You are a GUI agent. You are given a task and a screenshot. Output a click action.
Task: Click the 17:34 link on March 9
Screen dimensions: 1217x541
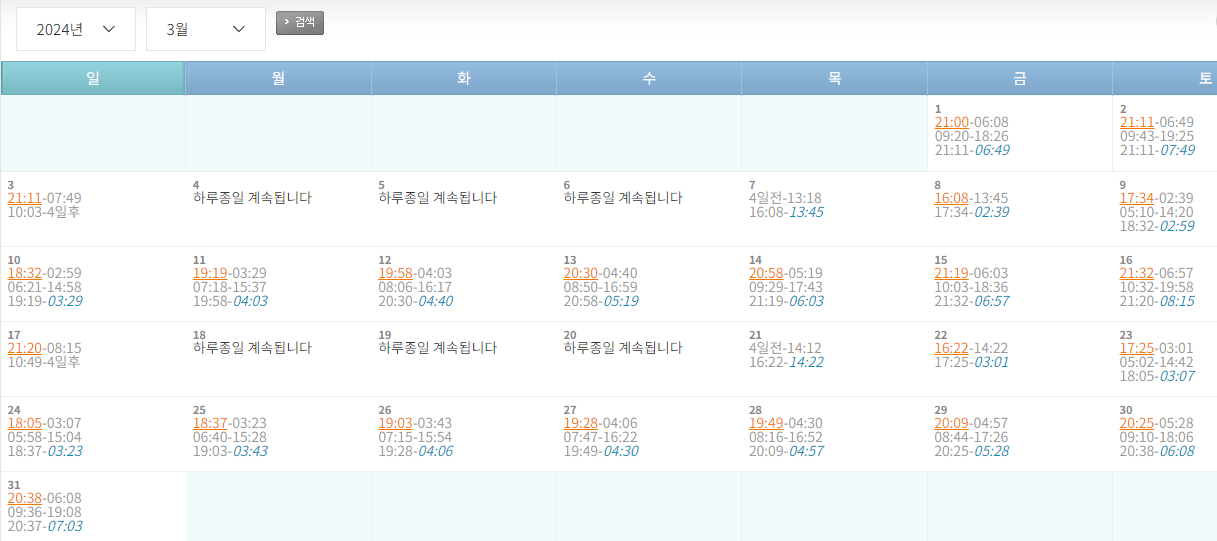(x=1137, y=198)
